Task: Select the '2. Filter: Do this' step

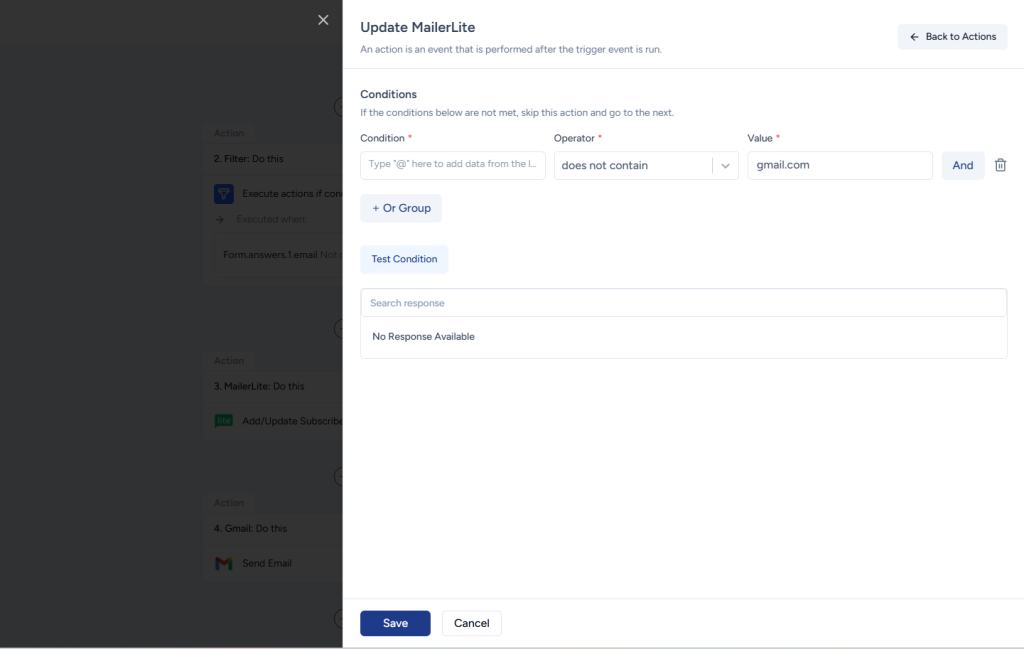Action: [x=248, y=159]
